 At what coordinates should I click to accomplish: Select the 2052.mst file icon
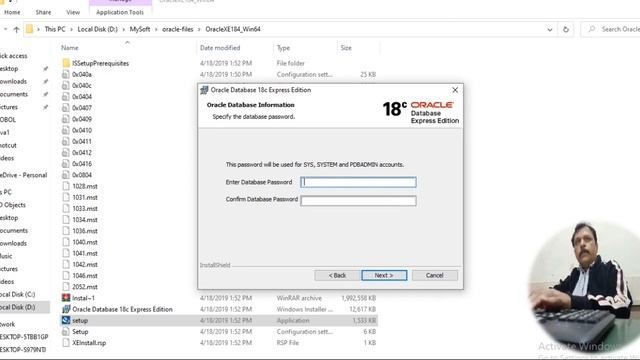coord(66,287)
